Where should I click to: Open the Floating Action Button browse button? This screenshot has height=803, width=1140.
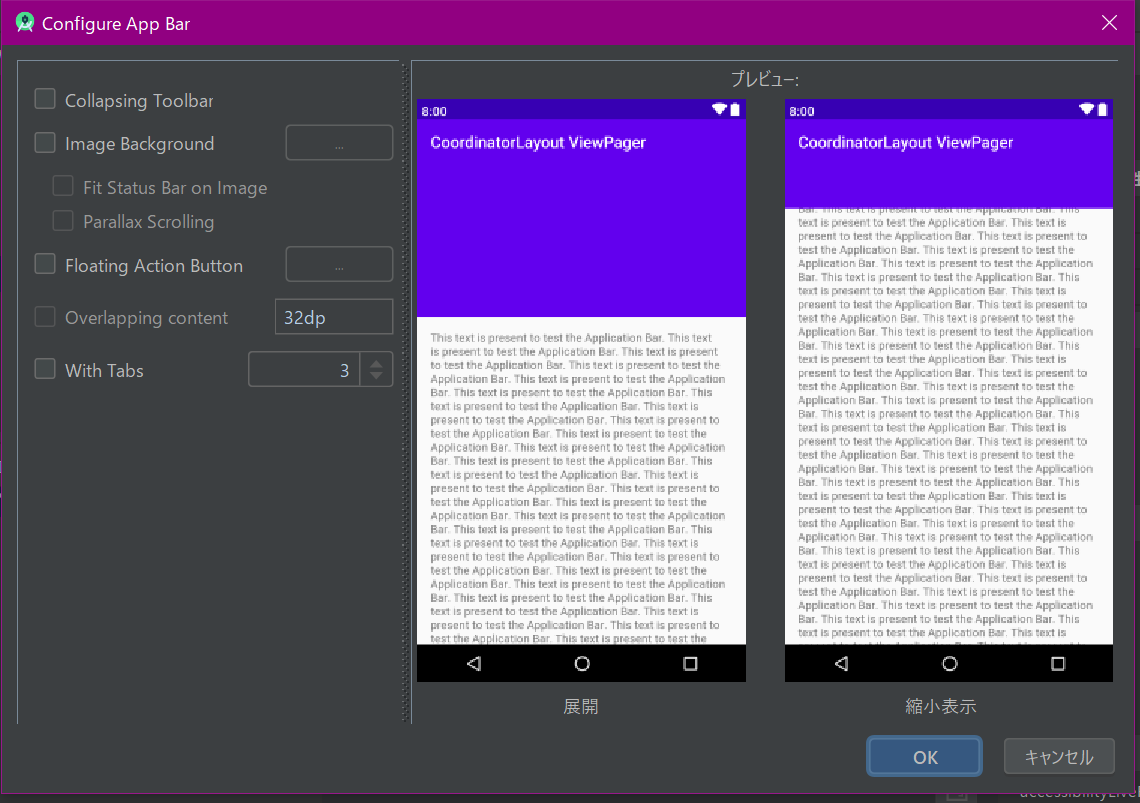(339, 264)
